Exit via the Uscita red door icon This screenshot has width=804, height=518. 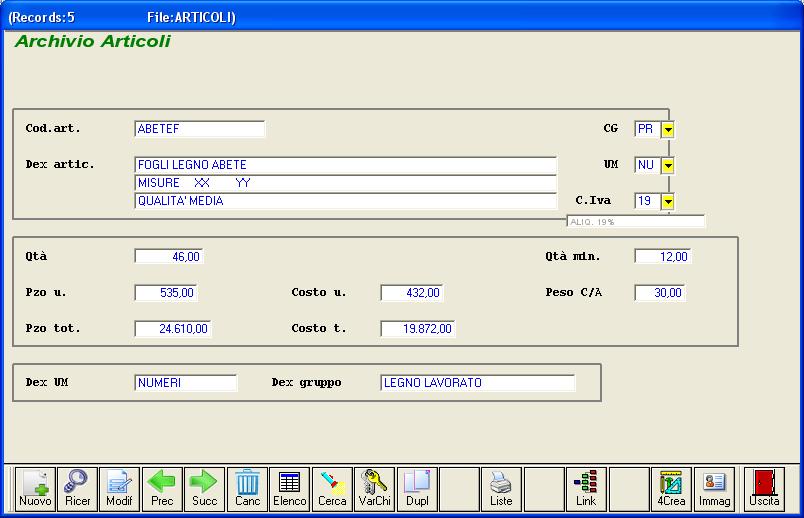coord(764,489)
